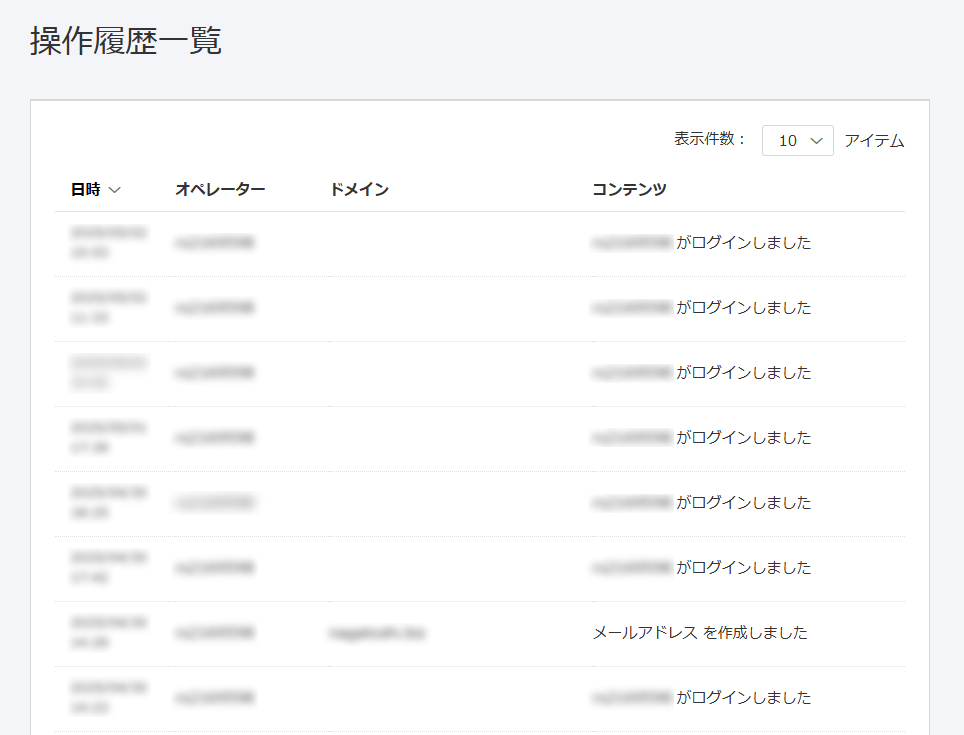Click the 表示件数 label
Screen dimensions: 964x735
point(709,140)
